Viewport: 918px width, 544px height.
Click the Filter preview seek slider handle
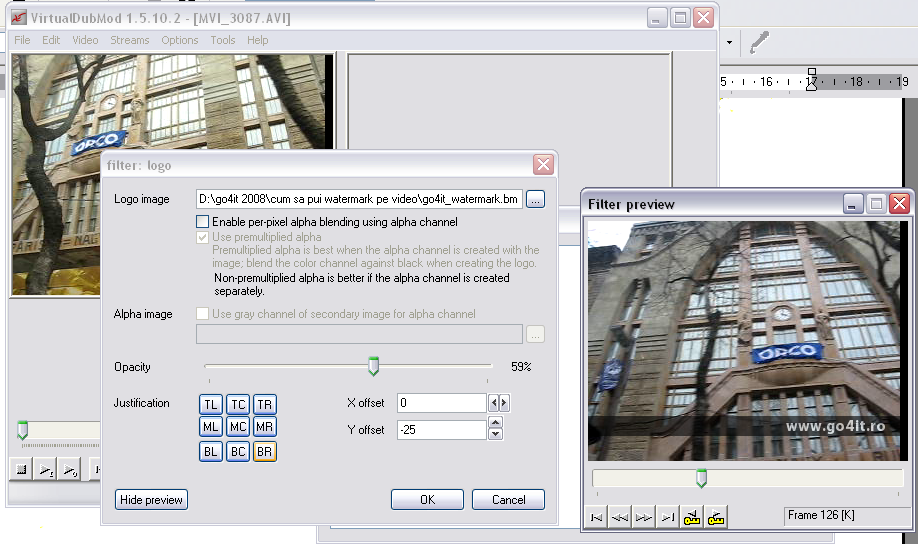[x=701, y=478]
